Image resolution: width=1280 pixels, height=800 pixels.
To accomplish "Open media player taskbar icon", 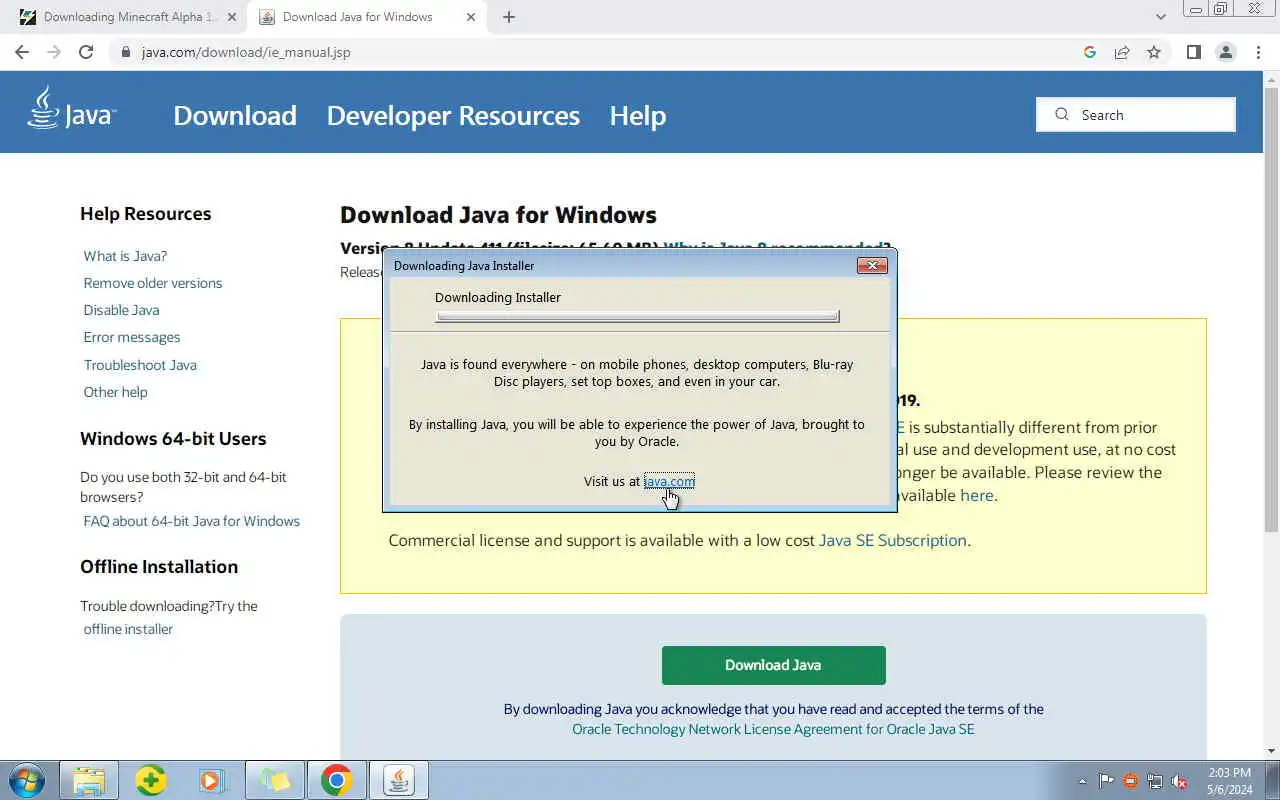I will click(213, 780).
